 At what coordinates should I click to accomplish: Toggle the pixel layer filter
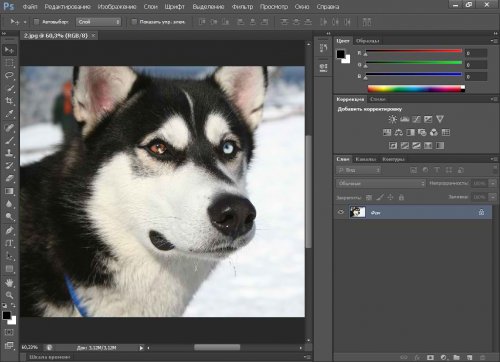coord(413,170)
